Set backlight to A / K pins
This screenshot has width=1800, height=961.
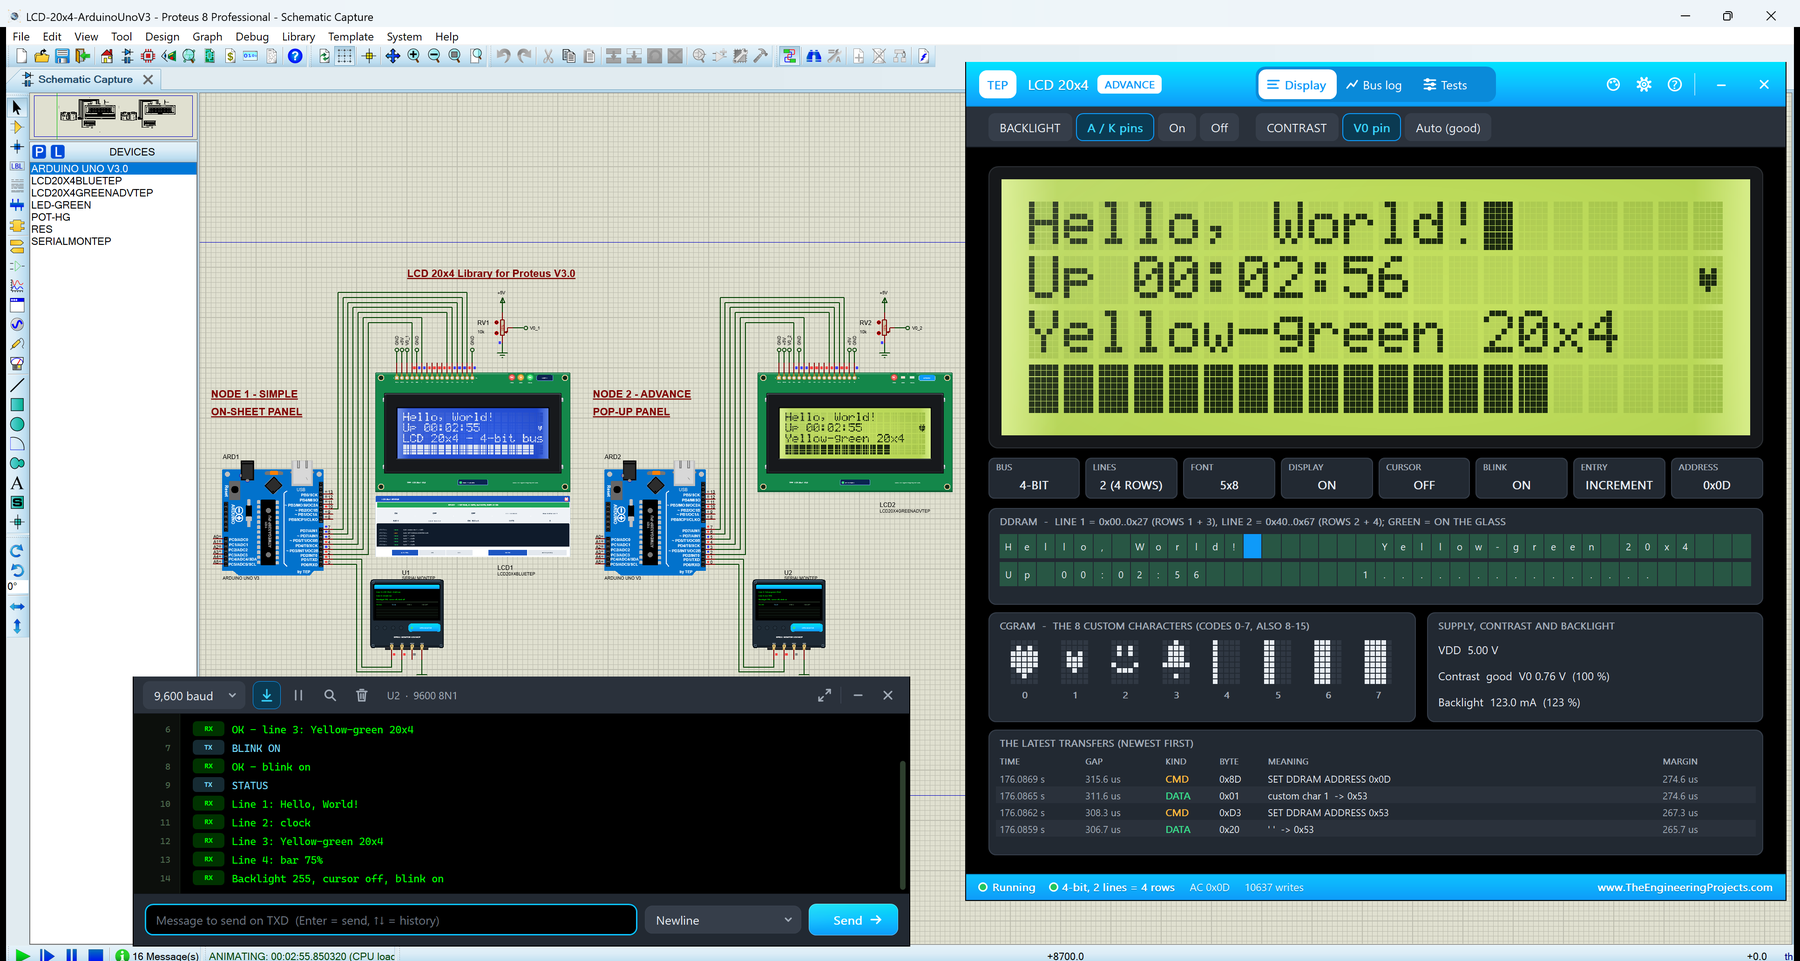point(1115,128)
